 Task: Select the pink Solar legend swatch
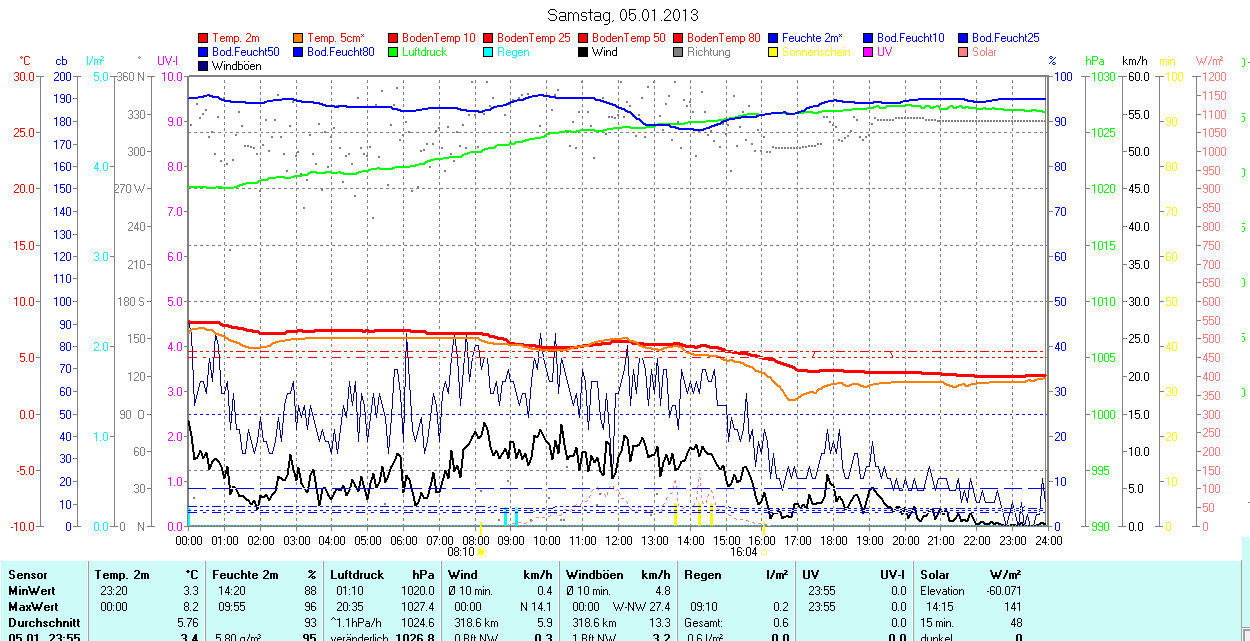(962, 52)
